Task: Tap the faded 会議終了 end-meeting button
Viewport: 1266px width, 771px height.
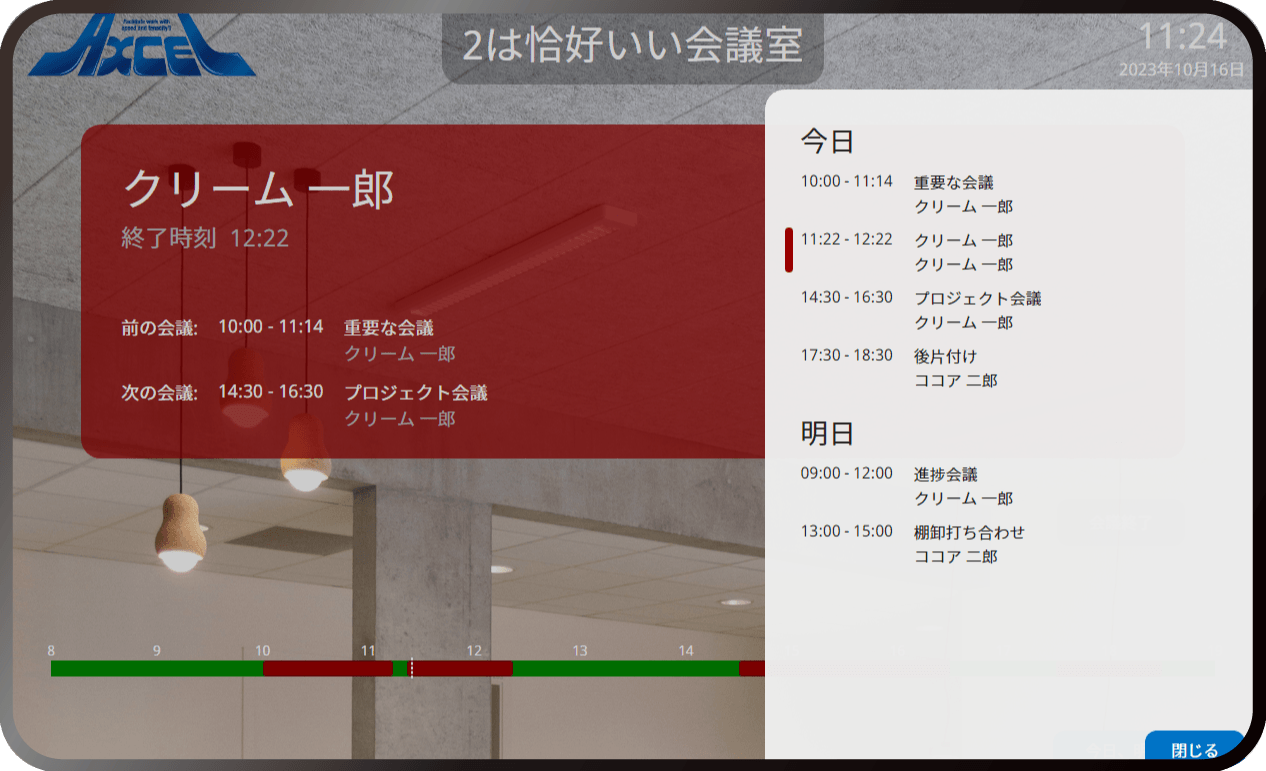Action: point(1120,521)
